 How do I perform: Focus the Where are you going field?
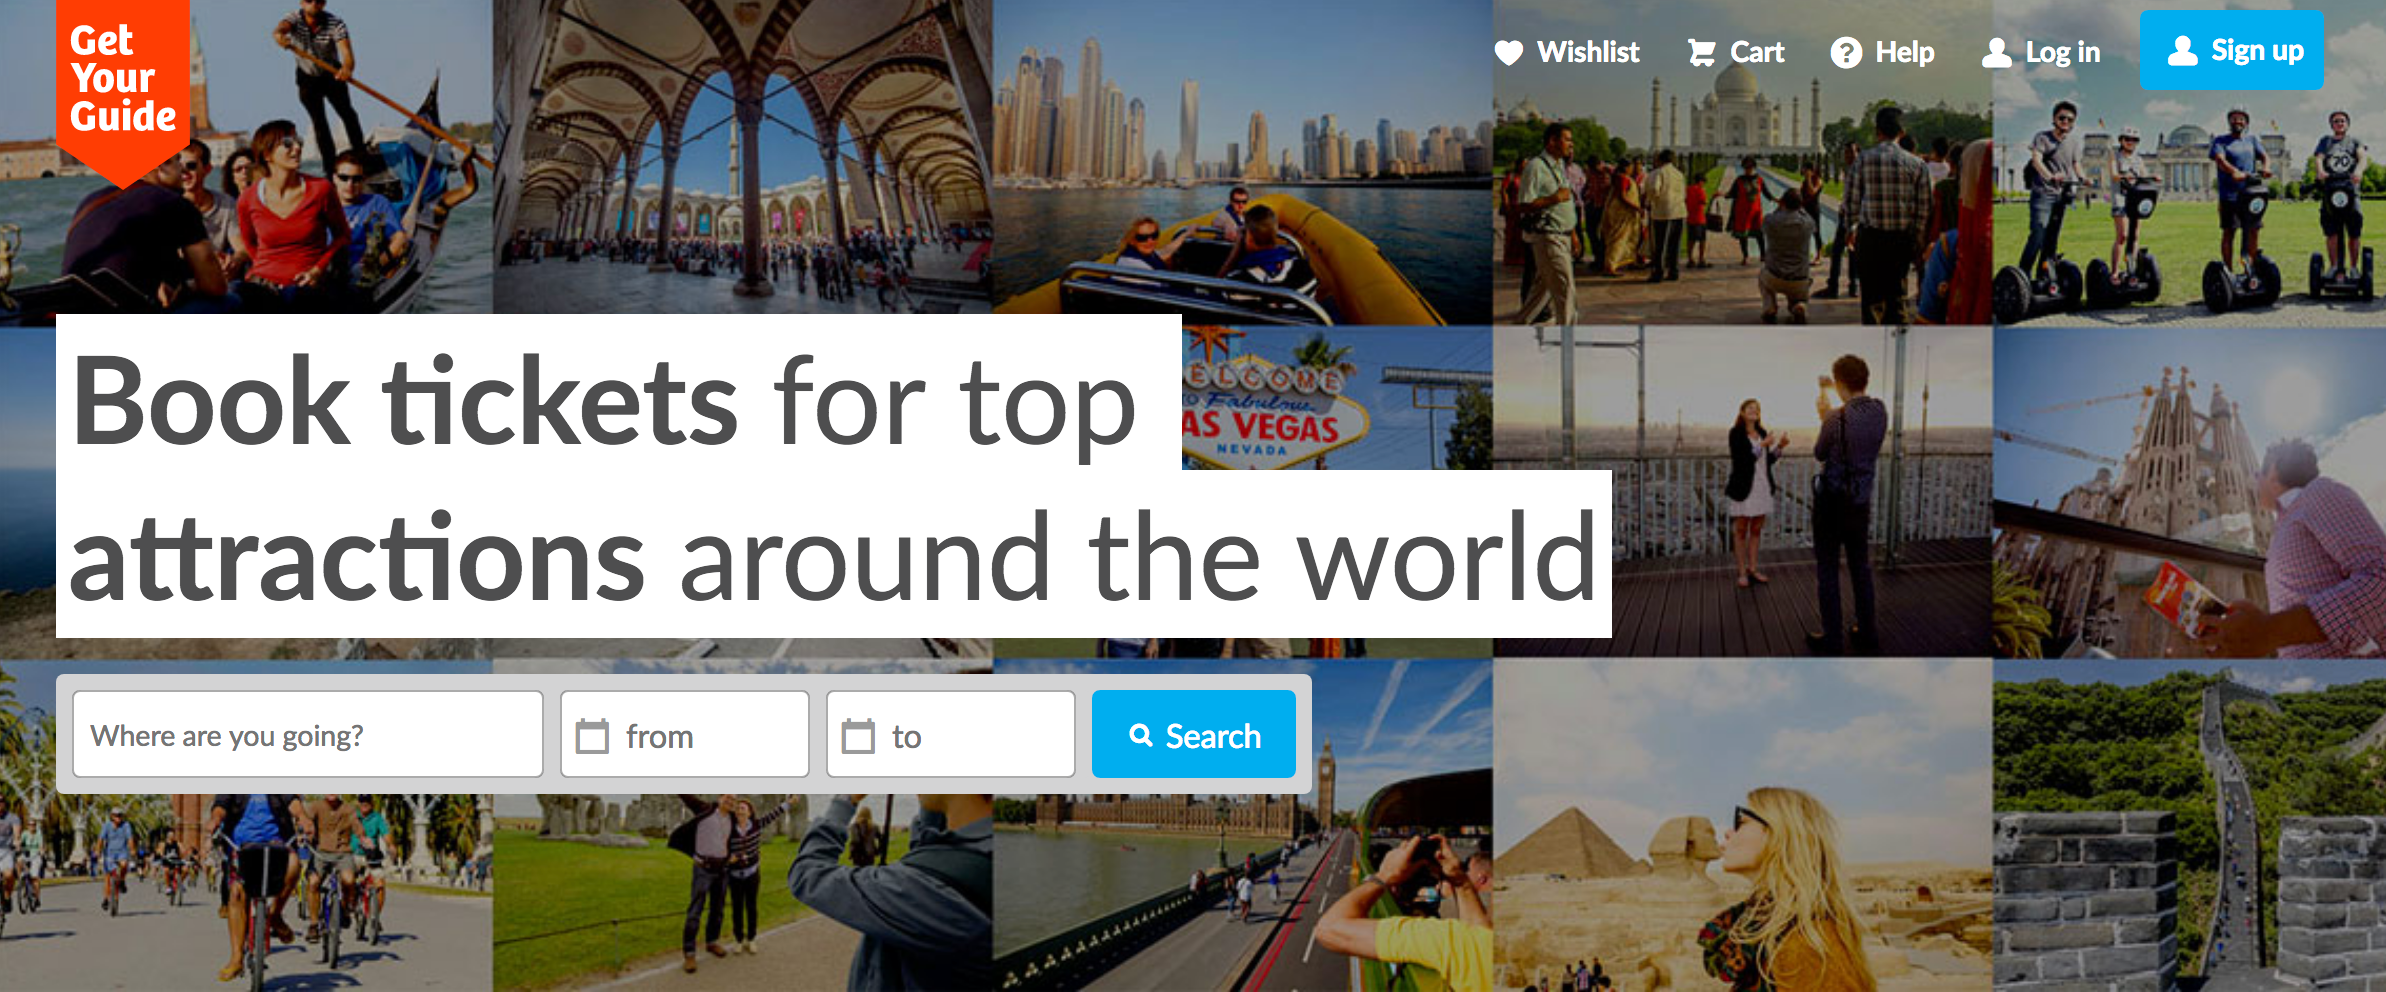click(x=308, y=734)
